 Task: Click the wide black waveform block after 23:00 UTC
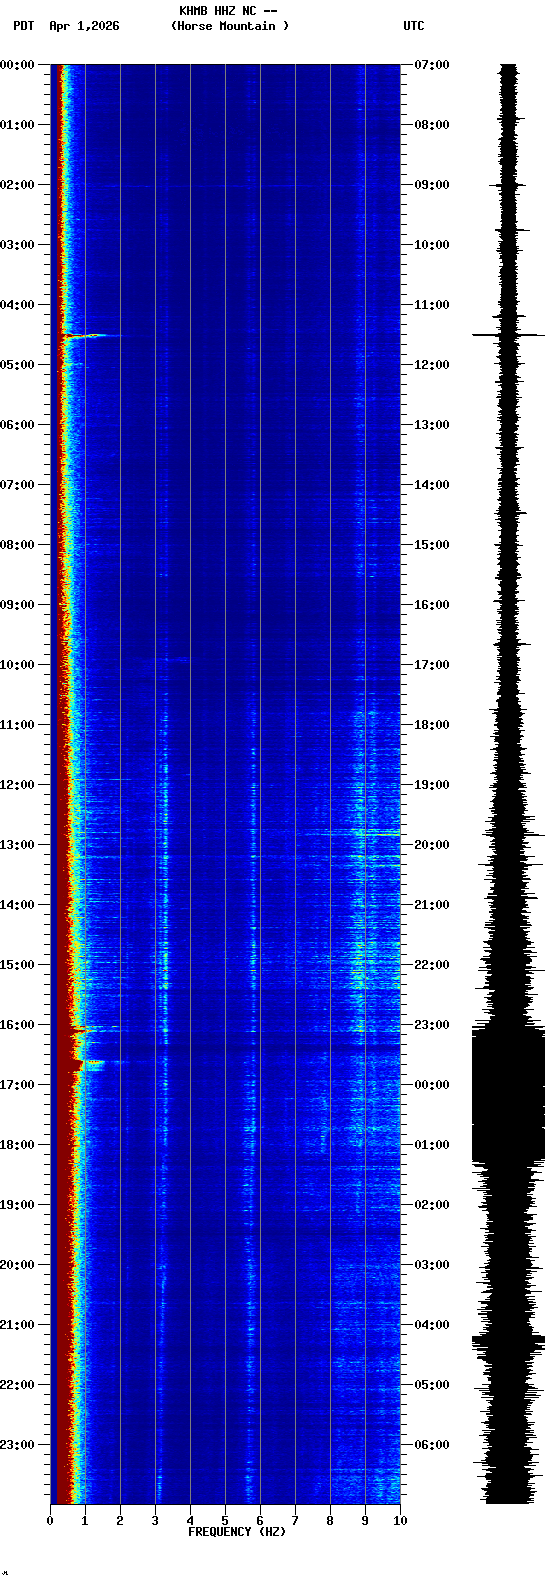(508, 1096)
